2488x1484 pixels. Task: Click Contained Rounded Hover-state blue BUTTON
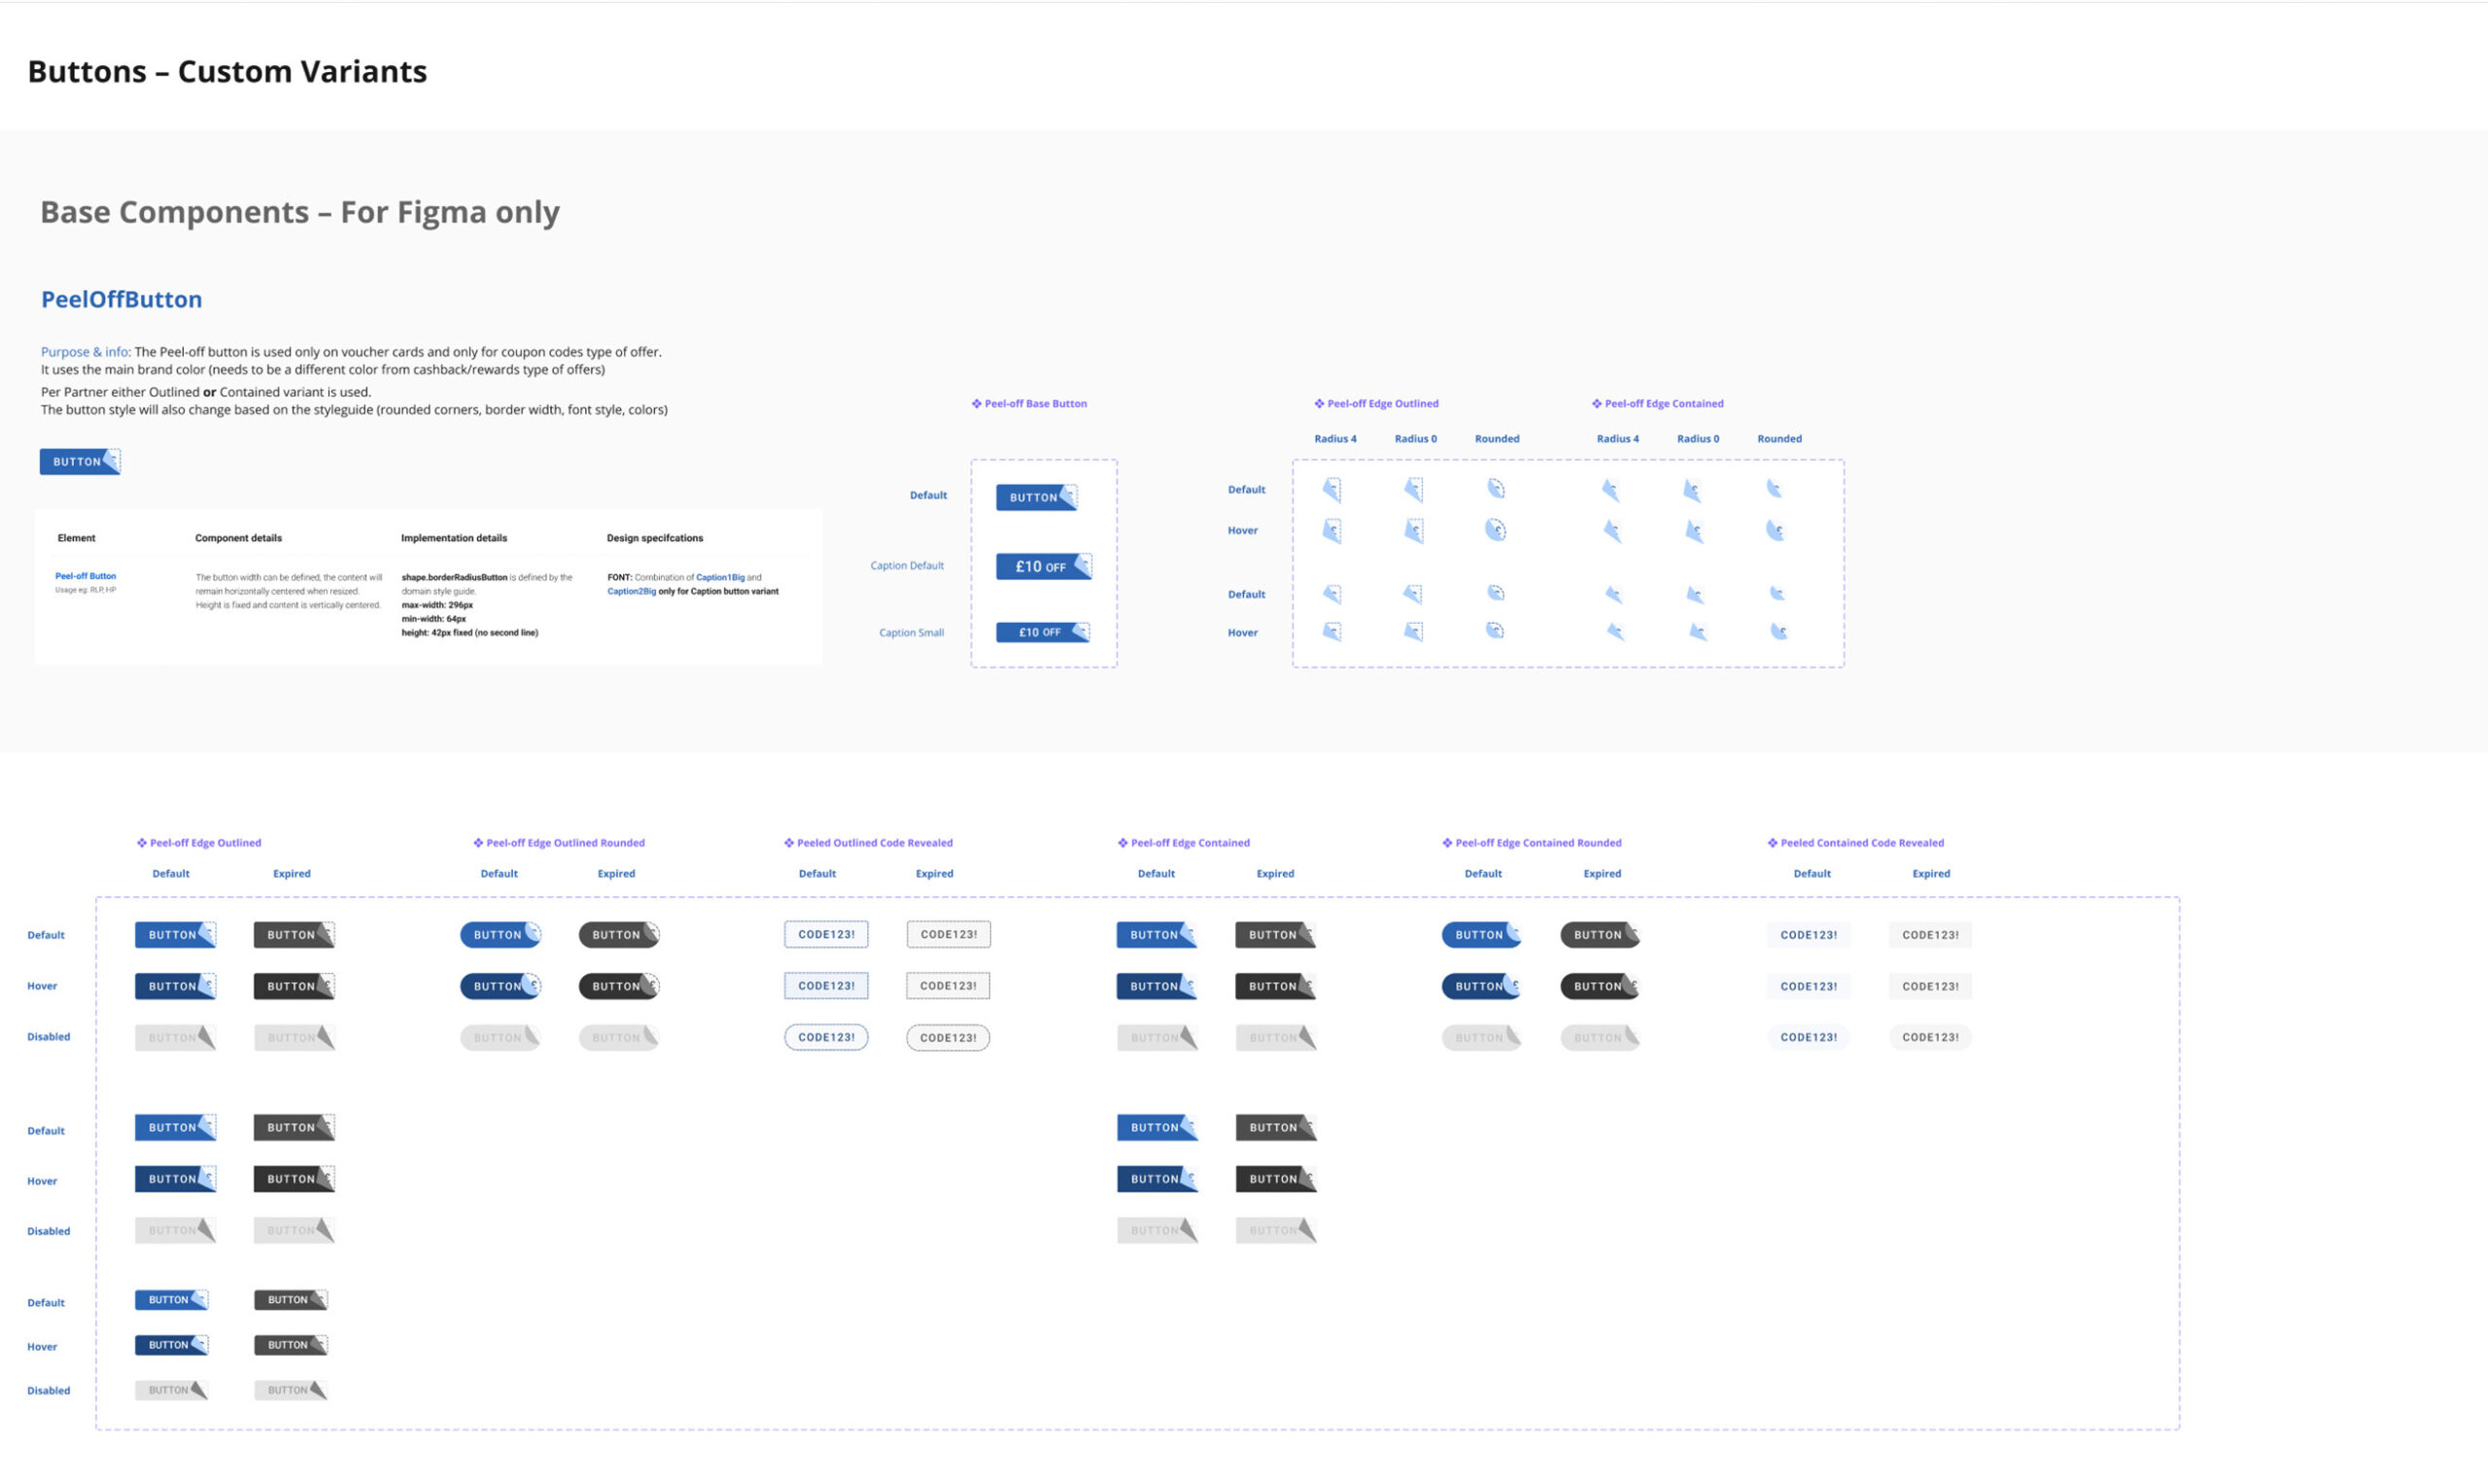tap(1482, 986)
